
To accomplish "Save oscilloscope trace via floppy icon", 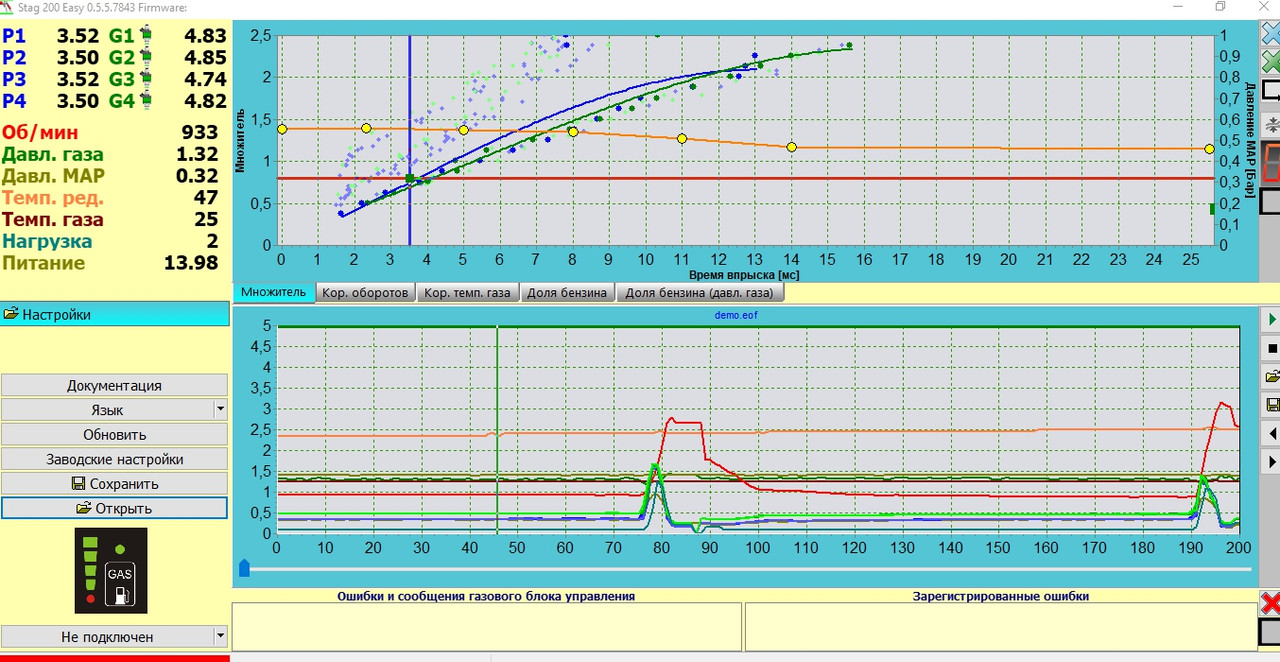I will [1272, 405].
